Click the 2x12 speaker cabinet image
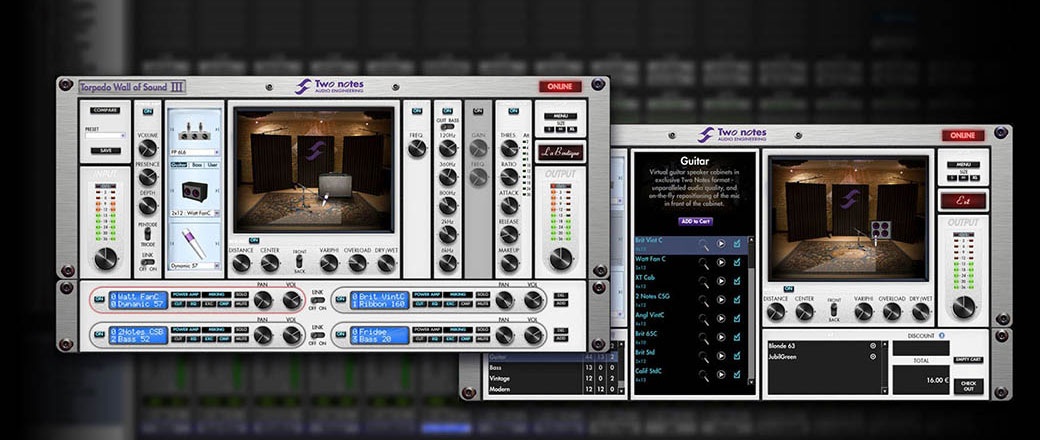1040x440 pixels. 194,192
